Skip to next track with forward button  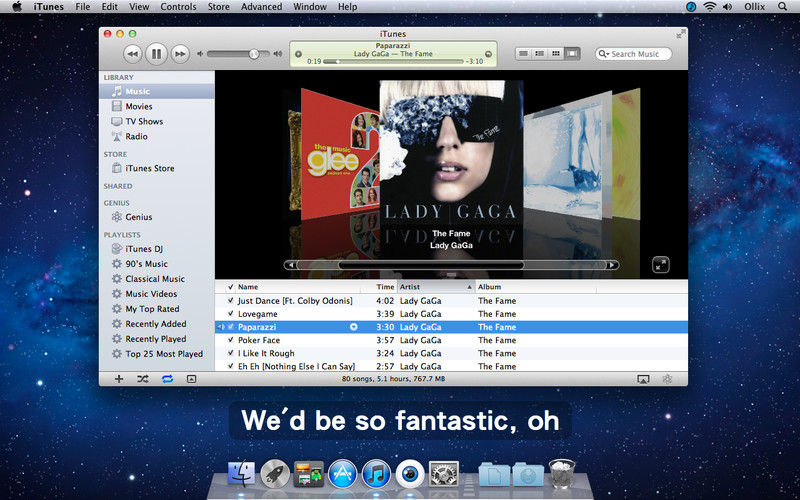[180, 54]
